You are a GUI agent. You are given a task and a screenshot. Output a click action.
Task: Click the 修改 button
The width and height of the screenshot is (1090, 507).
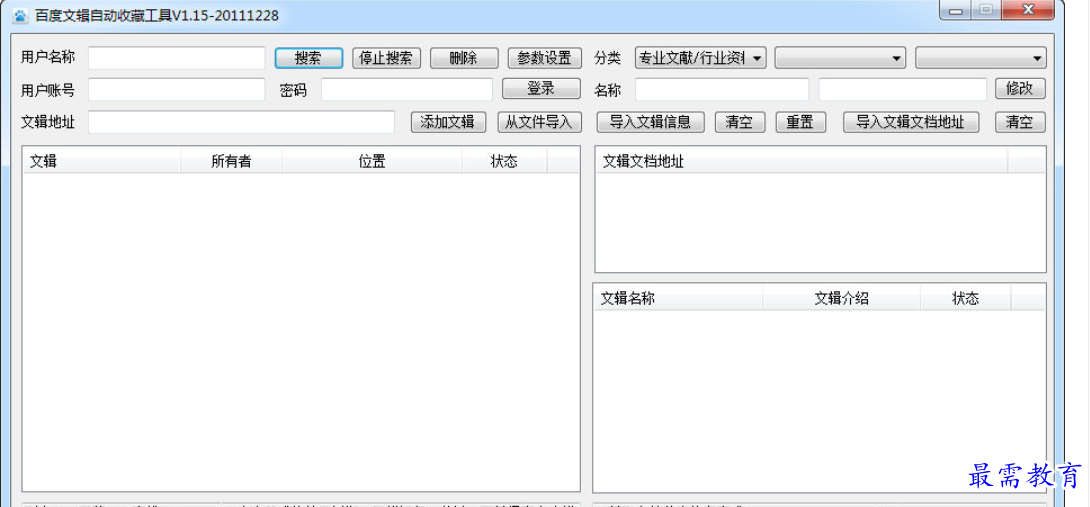pyautogui.click(x=1020, y=88)
